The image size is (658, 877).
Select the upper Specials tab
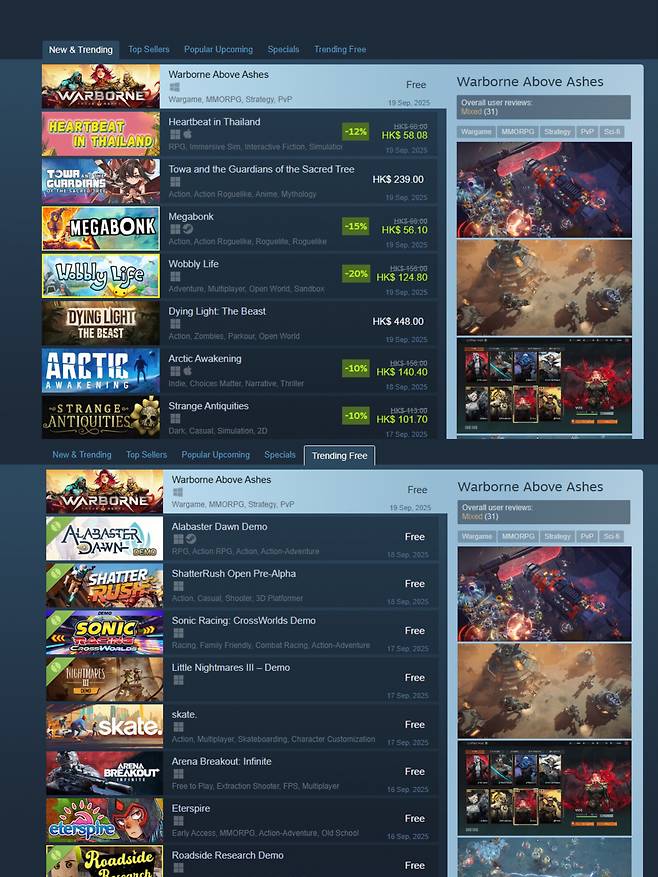[283, 49]
